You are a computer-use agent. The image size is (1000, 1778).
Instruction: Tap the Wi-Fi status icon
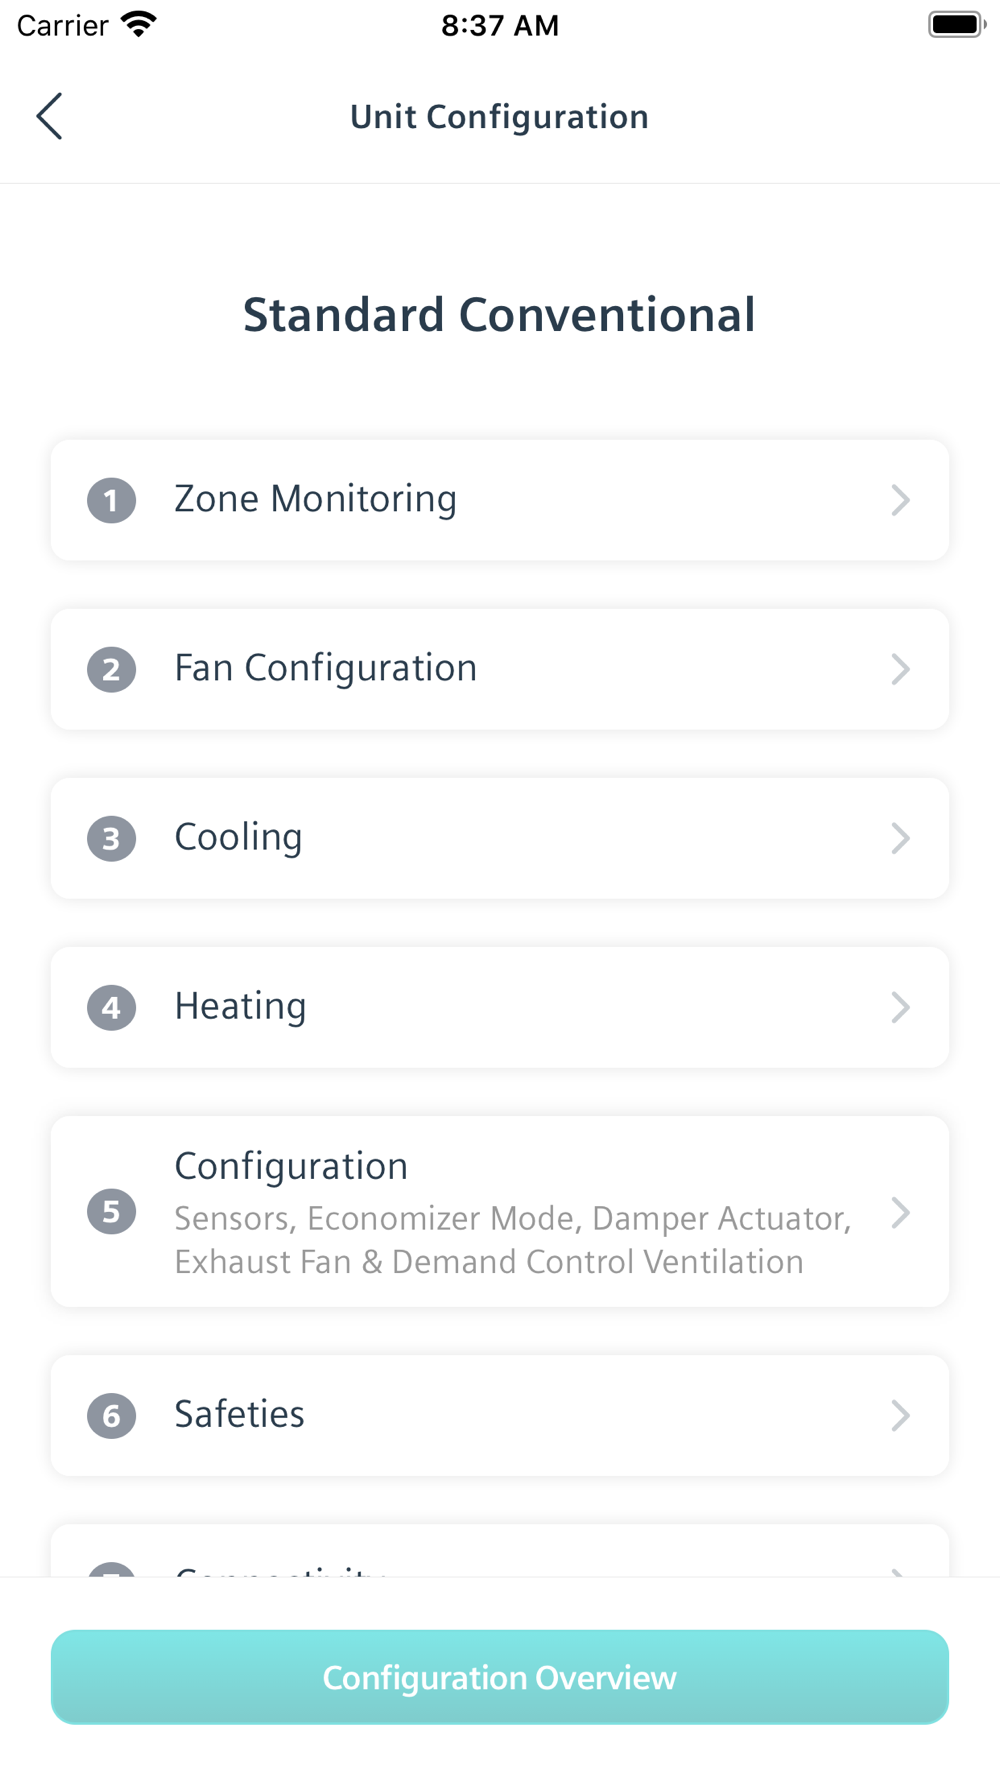[x=139, y=24]
